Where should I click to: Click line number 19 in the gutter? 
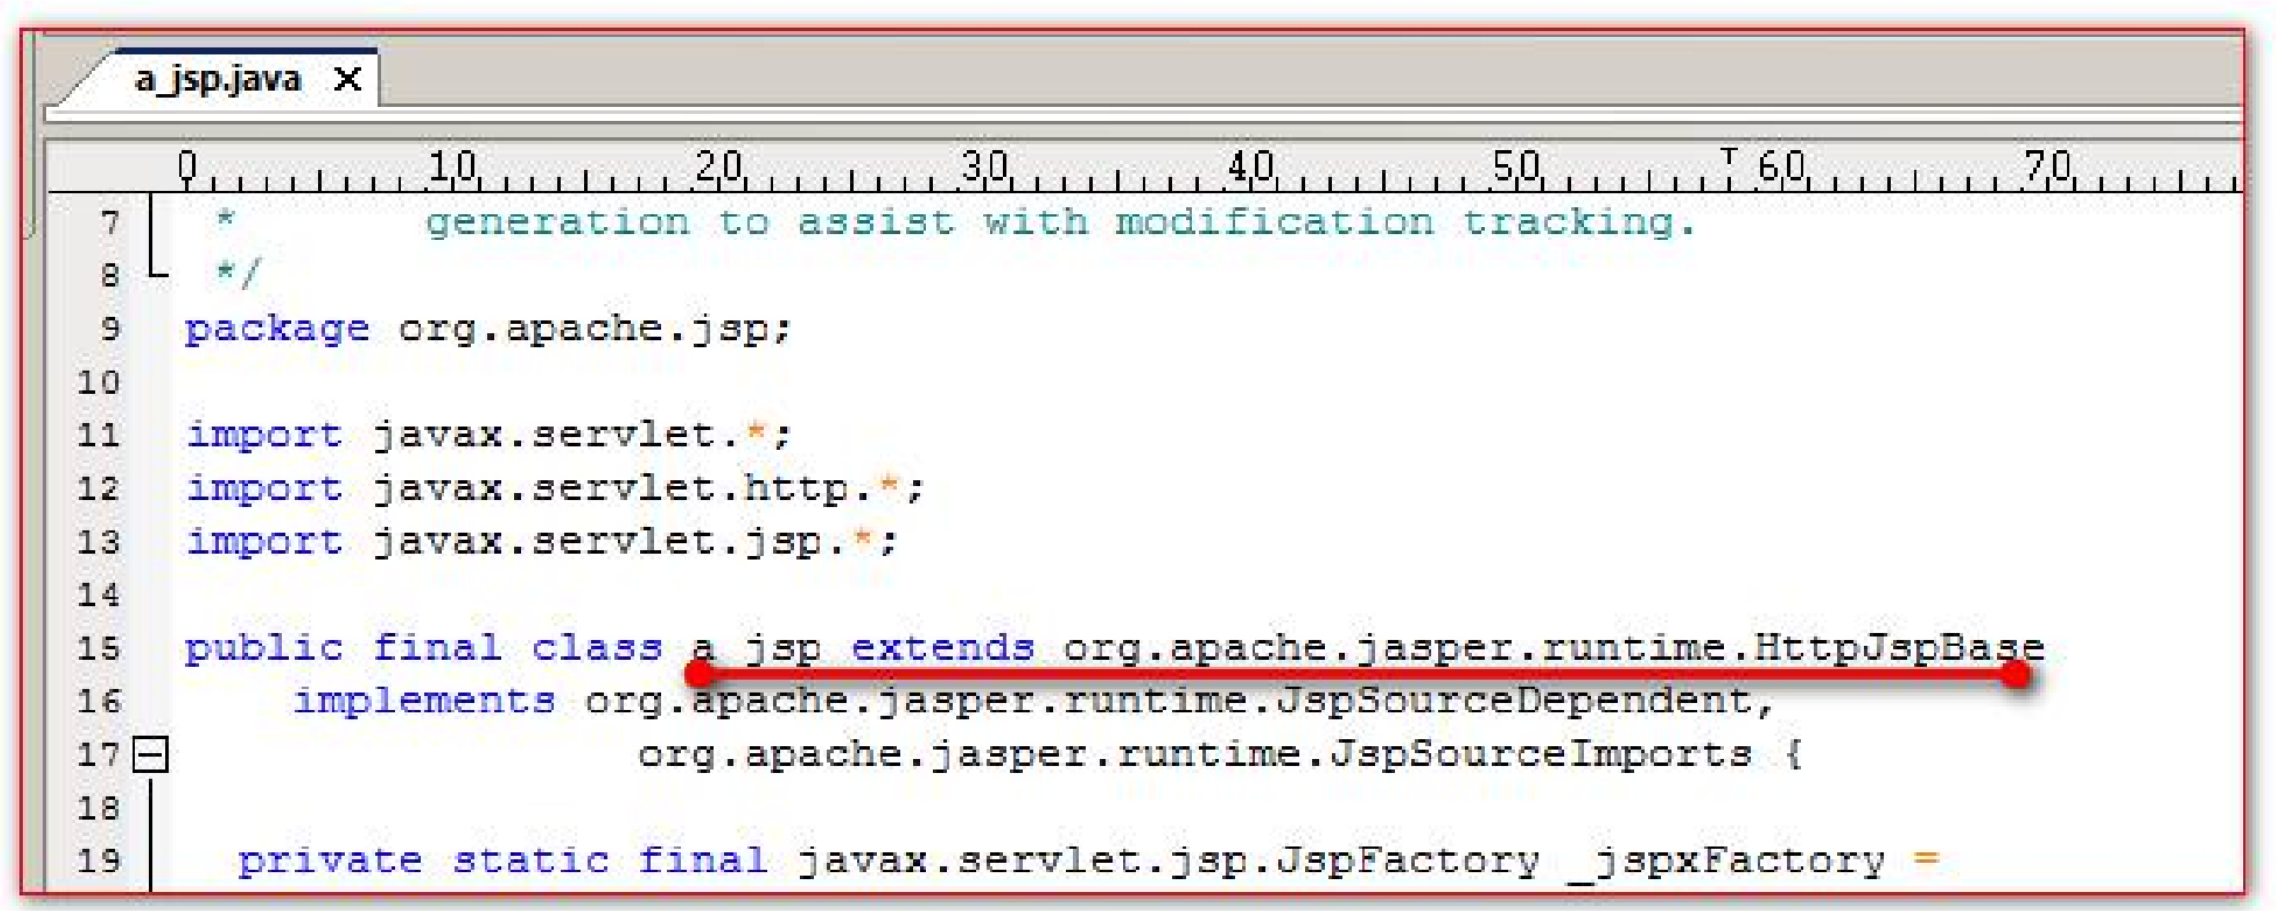98,860
